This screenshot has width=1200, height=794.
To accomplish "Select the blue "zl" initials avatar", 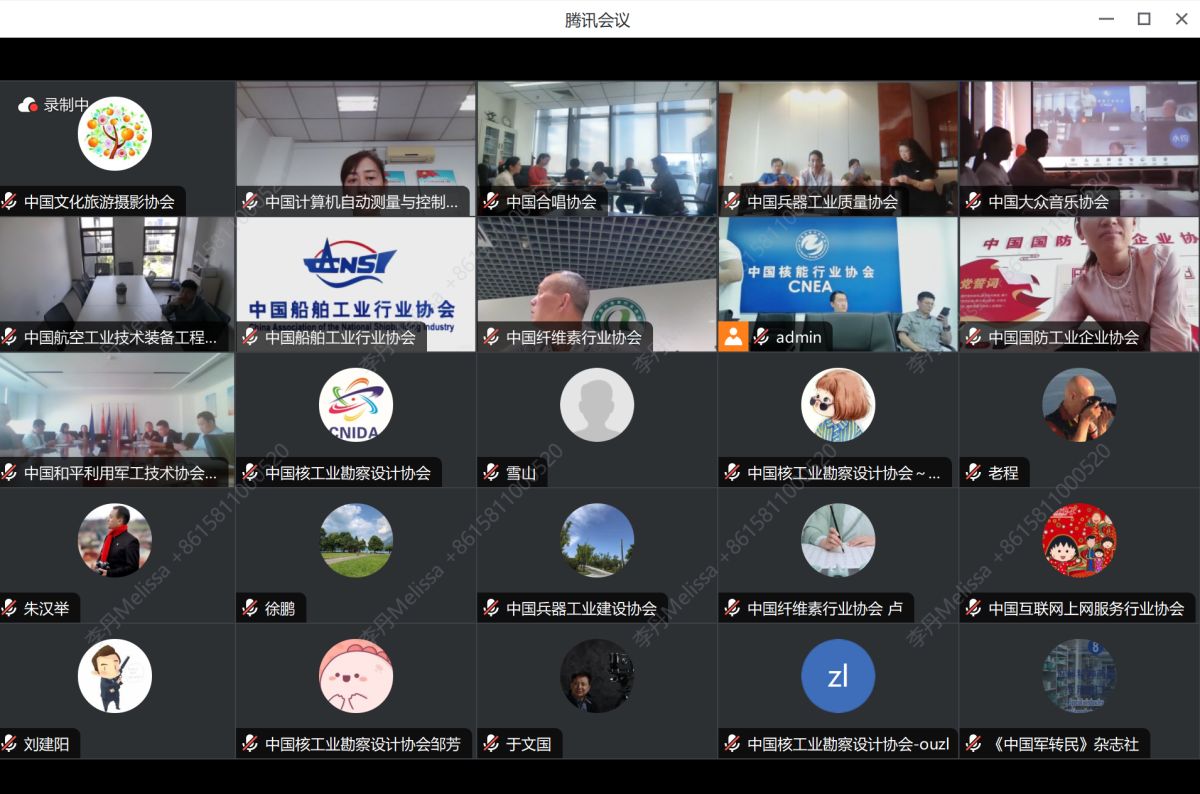I will [838, 676].
